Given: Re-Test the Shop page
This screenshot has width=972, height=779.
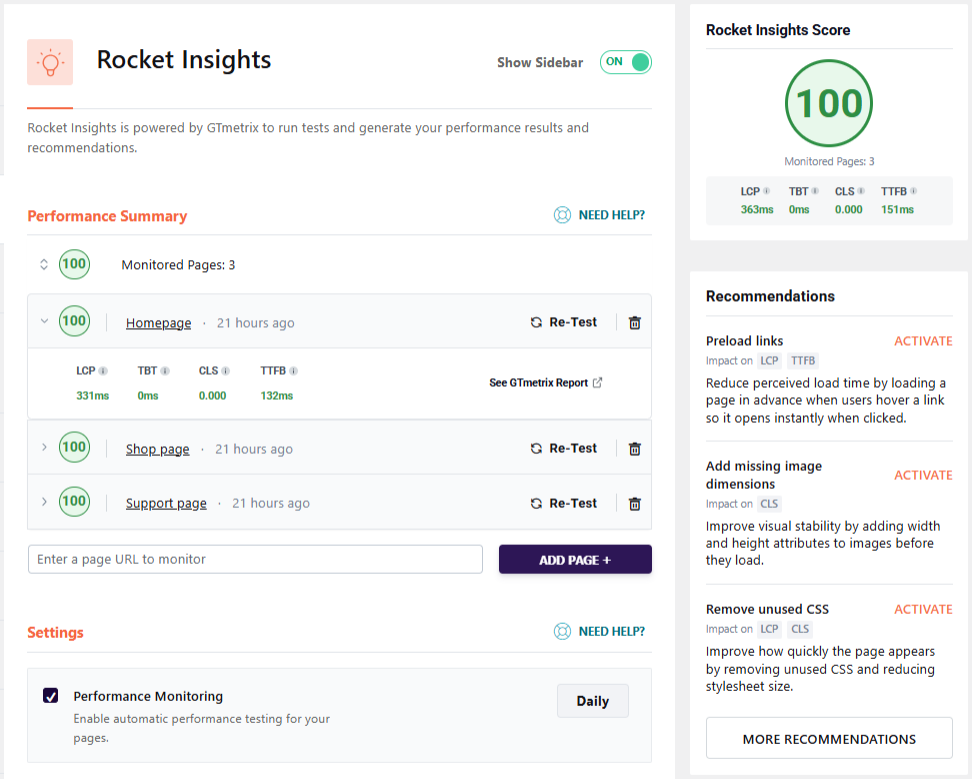Looking at the screenshot, I should 563,448.
